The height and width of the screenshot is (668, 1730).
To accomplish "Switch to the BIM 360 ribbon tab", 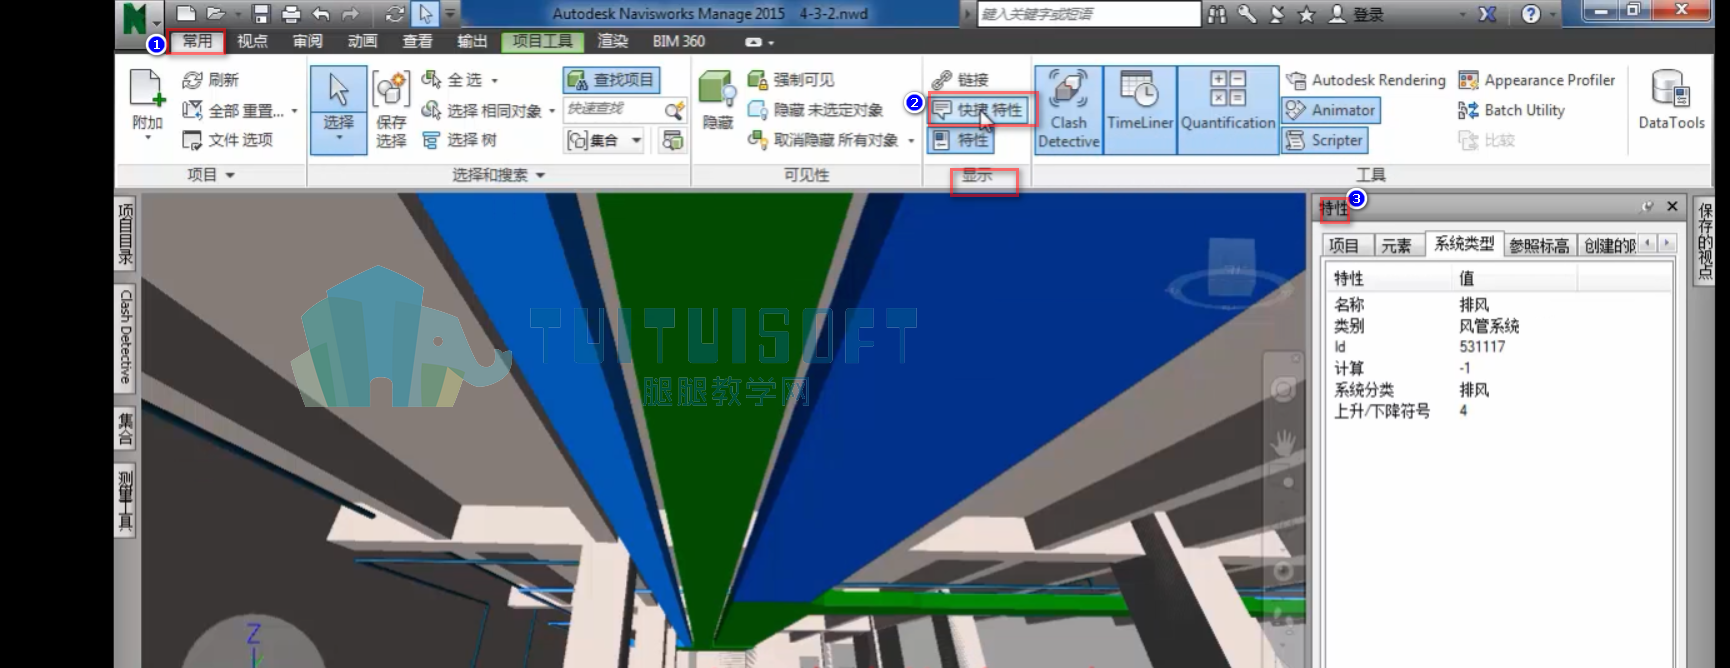I will pyautogui.click(x=679, y=41).
